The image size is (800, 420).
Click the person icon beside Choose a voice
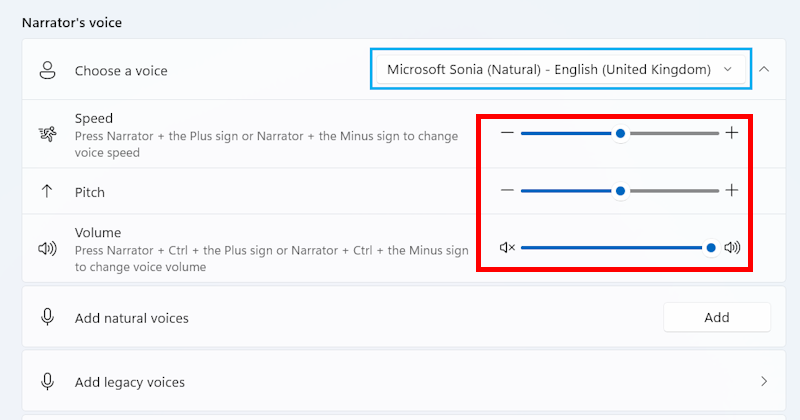click(46, 70)
